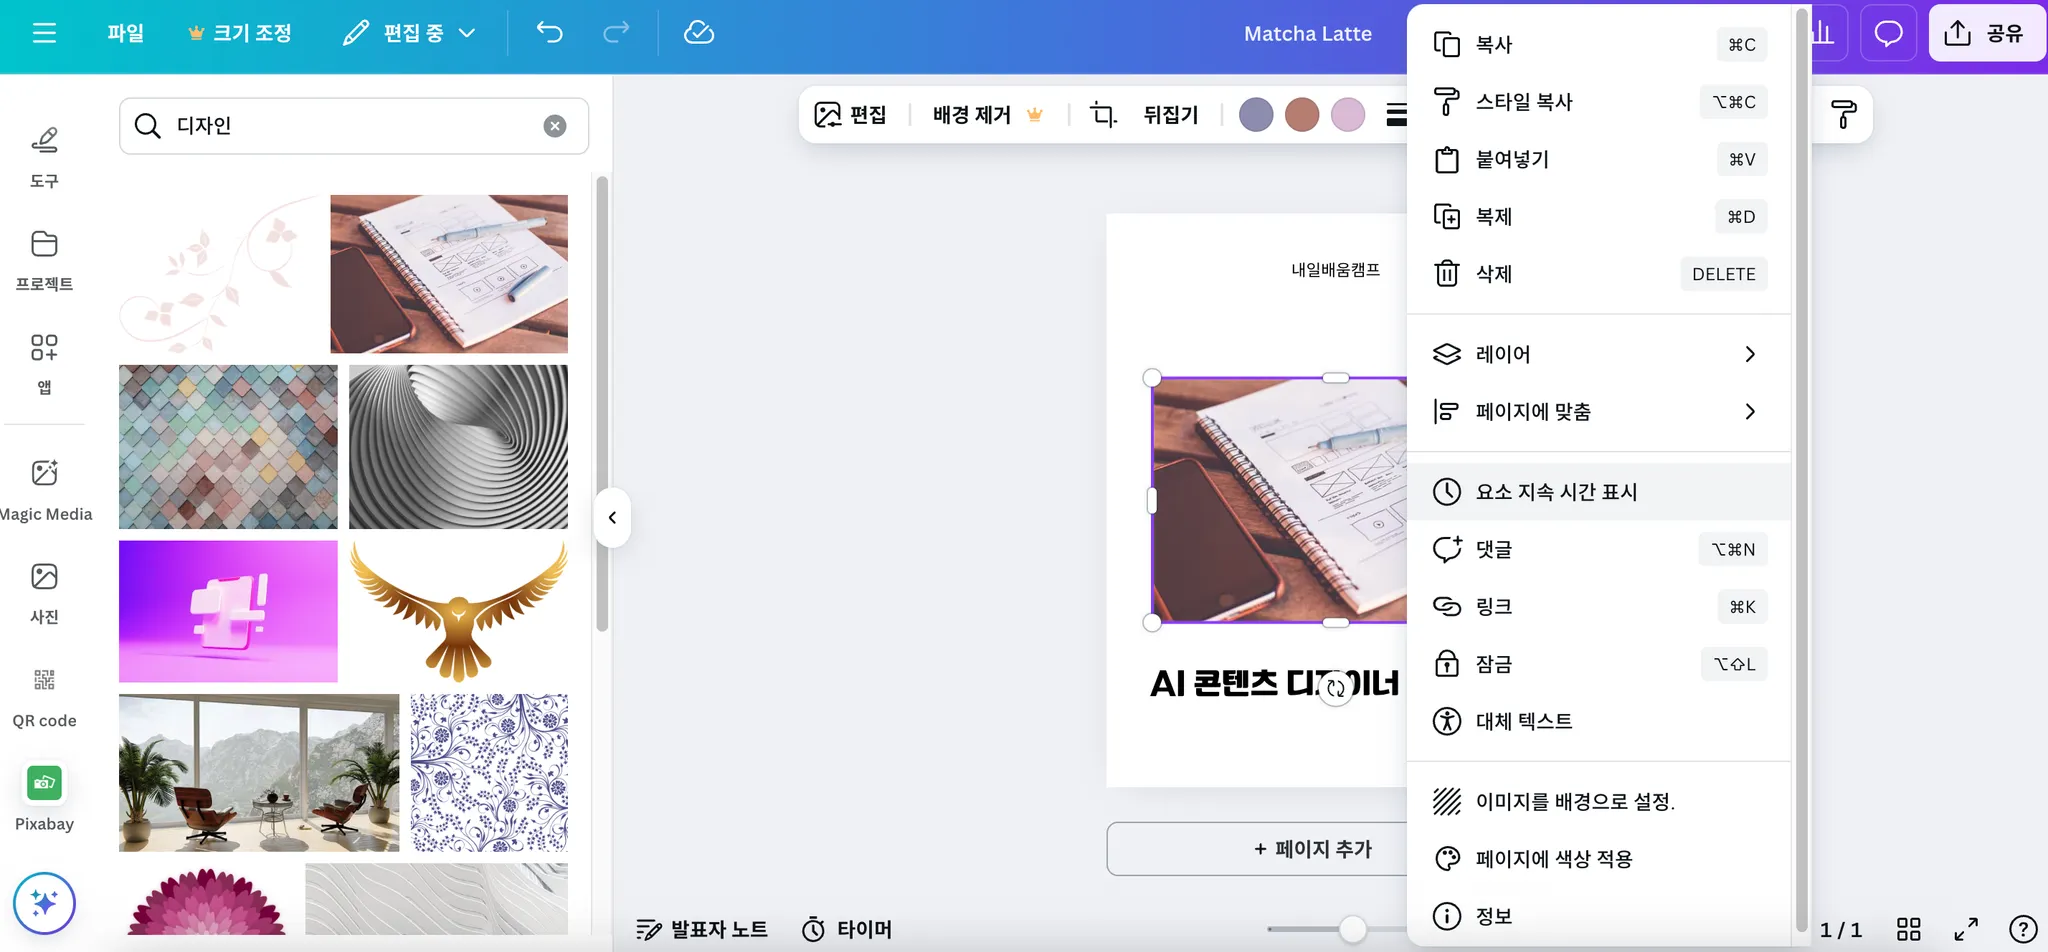Open the 프로젝트 projects panel

(44, 261)
